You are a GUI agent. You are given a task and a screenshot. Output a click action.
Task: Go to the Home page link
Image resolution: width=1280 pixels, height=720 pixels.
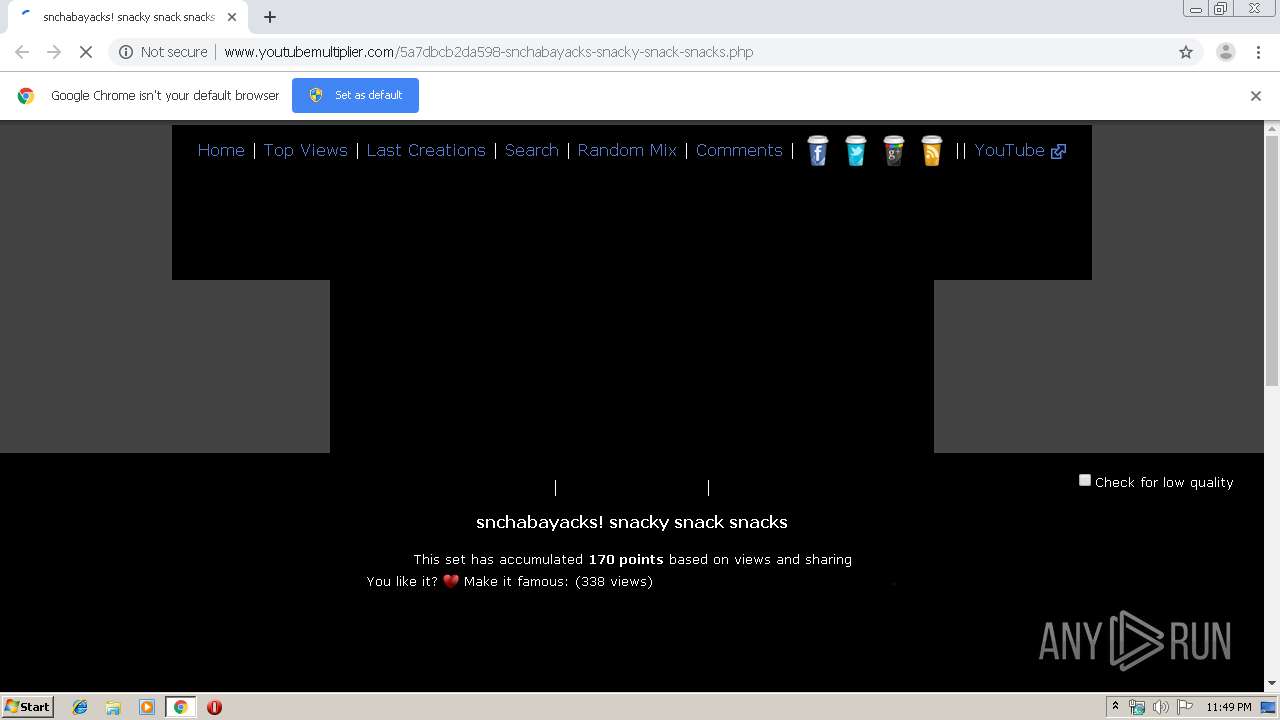pos(221,150)
